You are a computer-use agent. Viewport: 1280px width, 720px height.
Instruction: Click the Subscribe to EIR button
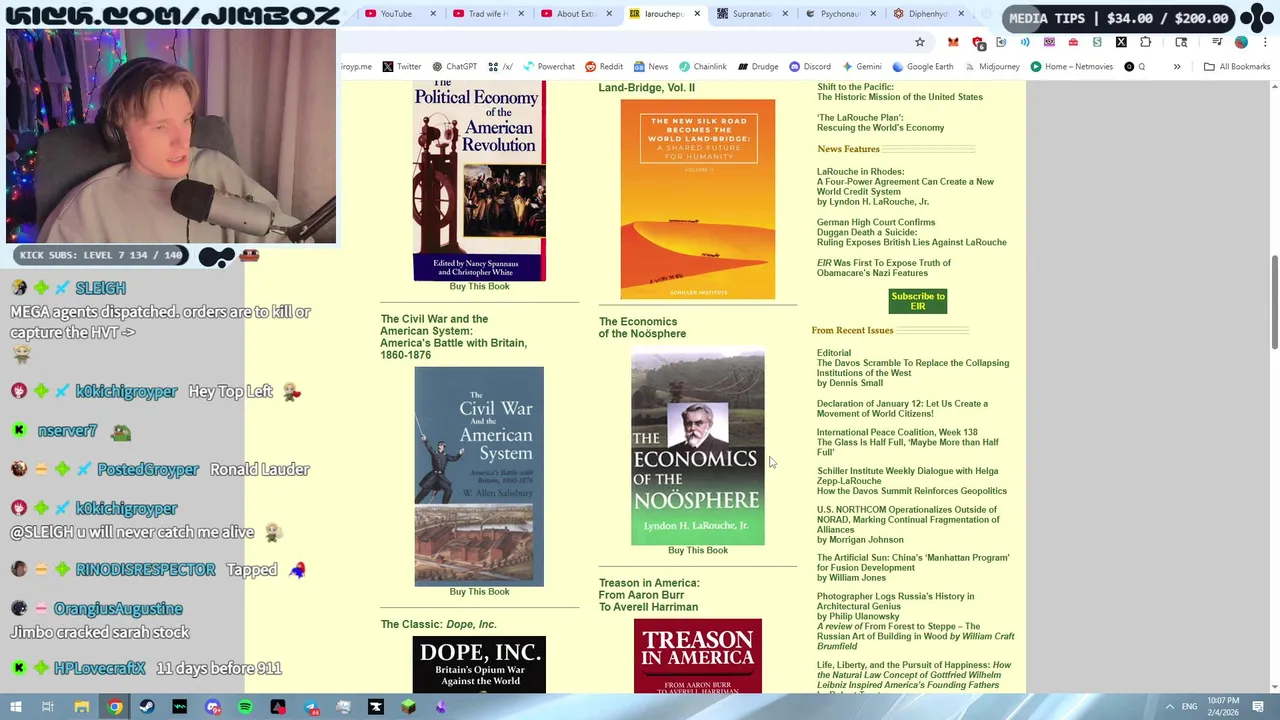(x=918, y=301)
